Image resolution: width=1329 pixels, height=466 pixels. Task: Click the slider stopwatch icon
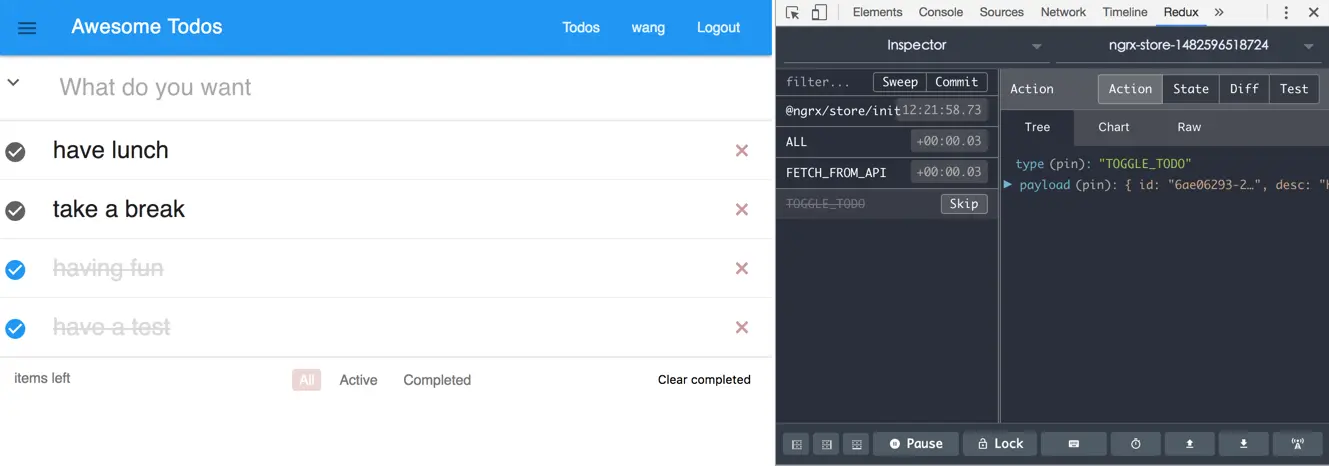1135,444
